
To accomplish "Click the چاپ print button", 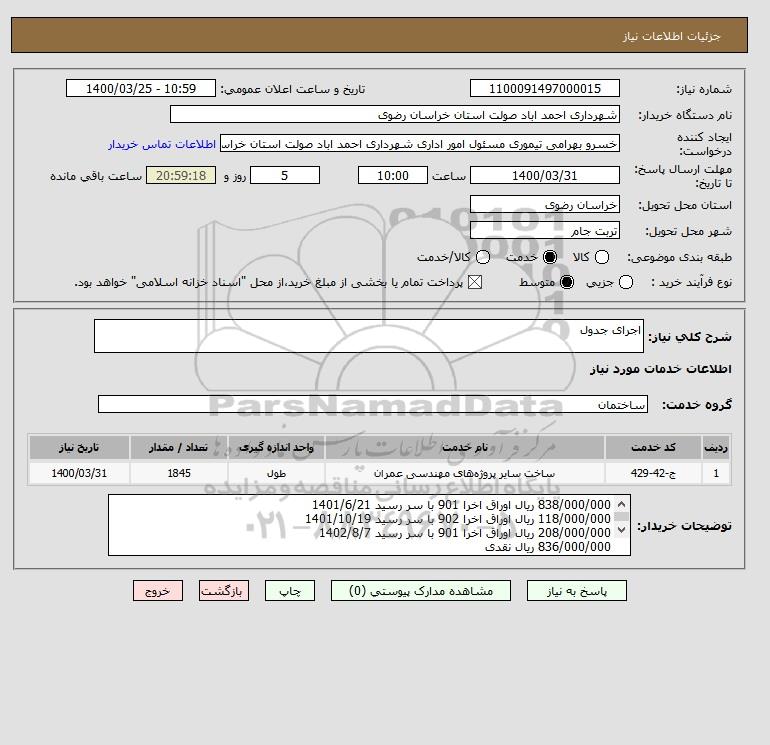I will 290,591.
